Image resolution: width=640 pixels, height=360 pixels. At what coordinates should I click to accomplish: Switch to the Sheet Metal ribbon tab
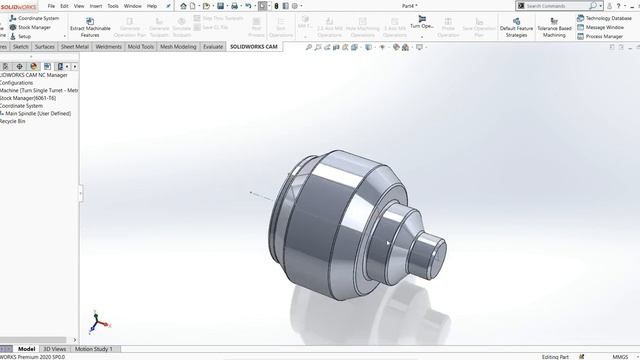point(75,47)
